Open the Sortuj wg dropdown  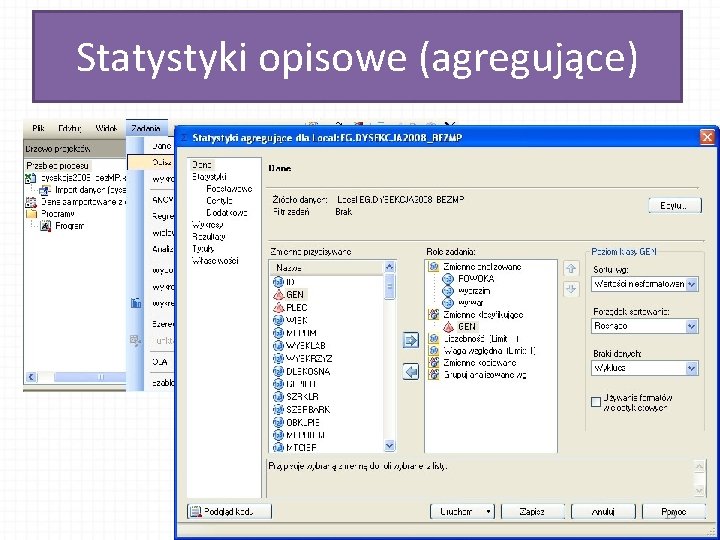pyautogui.click(x=692, y=284)
